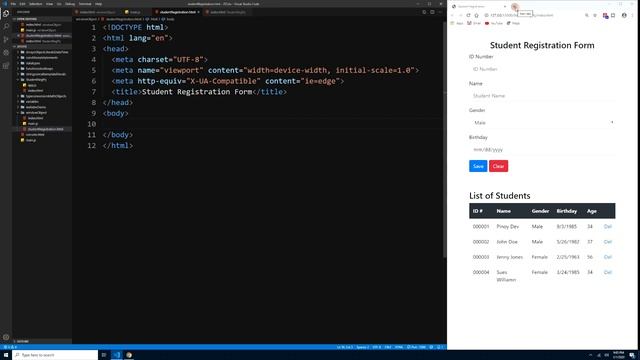Image resolution: width=640 pixels, height=360 pixels.
Task: Open the Selection menu in VS Code
Action: 36,4
